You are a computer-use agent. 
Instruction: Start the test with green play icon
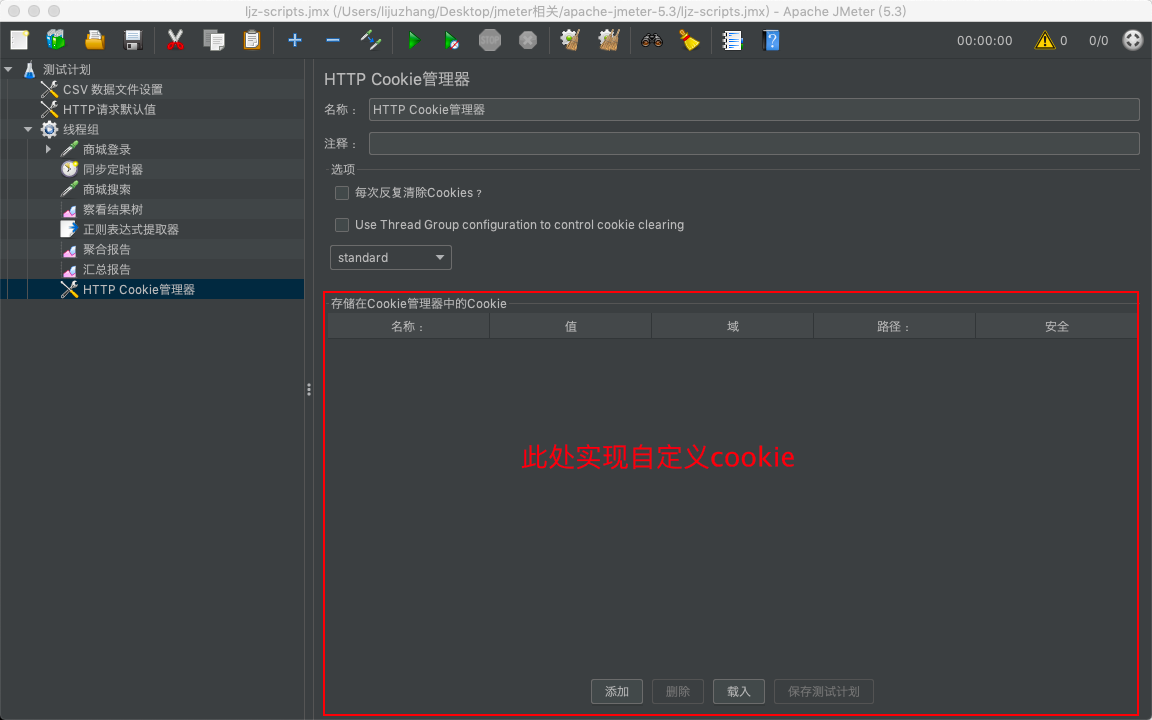click(x=414, y=40)
